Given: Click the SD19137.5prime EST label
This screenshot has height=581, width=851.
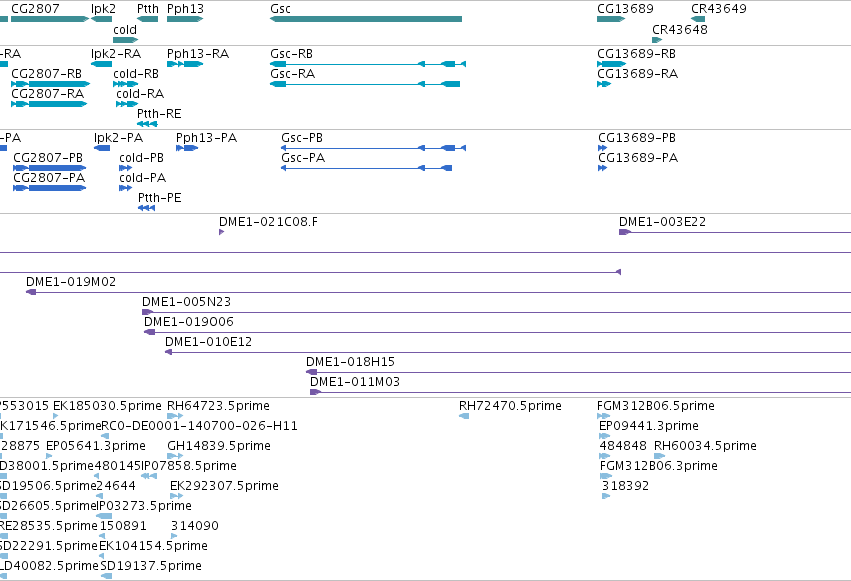Looking at the screenshot, I should (x=151, y=566).
